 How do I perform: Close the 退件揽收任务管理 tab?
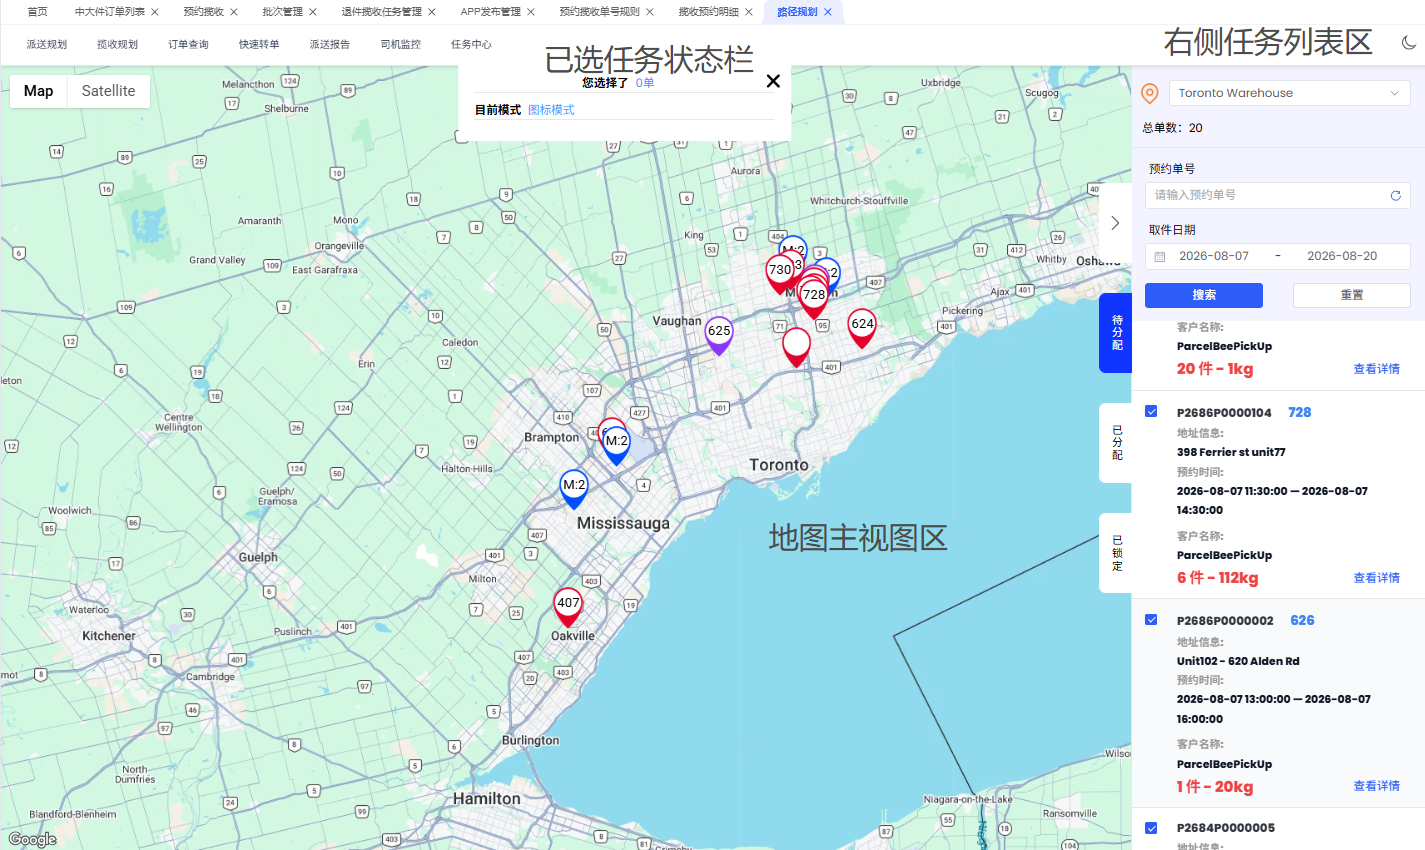coord(432,12)
